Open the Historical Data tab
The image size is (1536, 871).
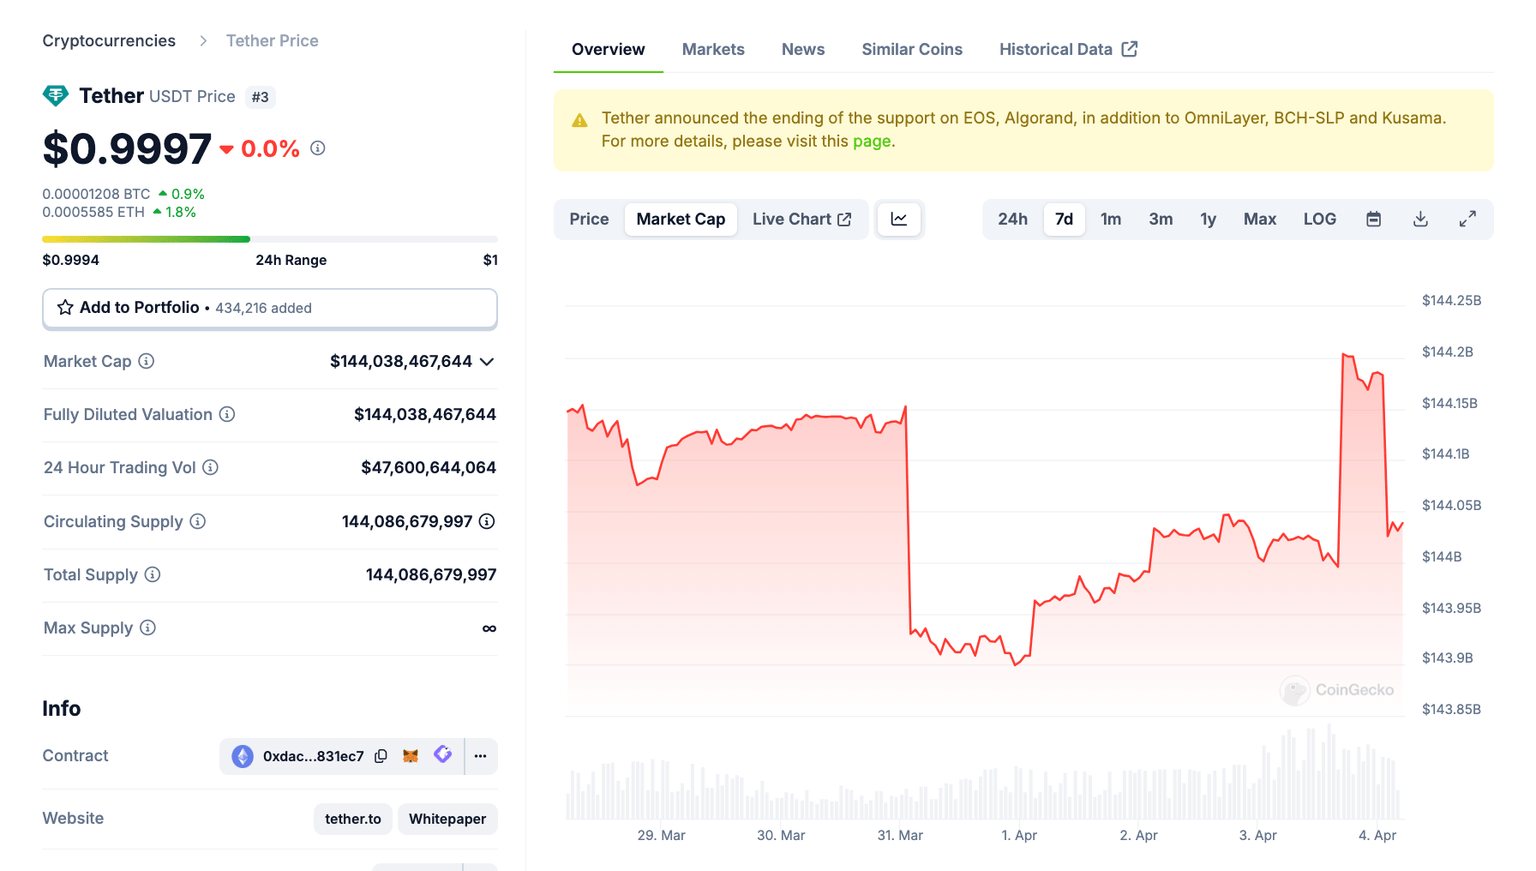[1056, 48]
